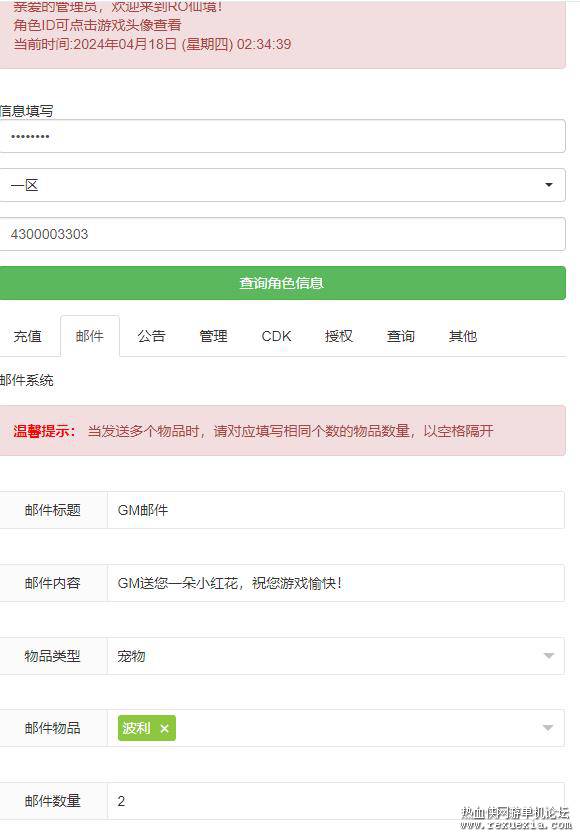The height and width of the screenshot is (840, 580).
Task: Select the 邮件 tab
Action: point(89,336)
